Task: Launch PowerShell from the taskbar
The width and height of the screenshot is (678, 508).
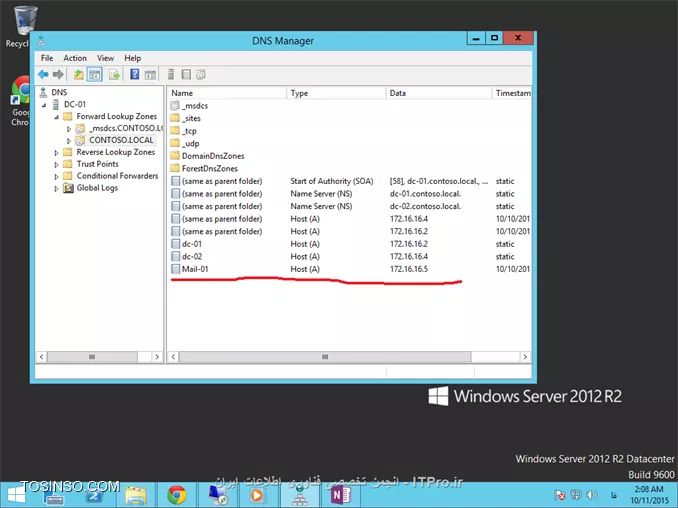Action: pos(94,495)
